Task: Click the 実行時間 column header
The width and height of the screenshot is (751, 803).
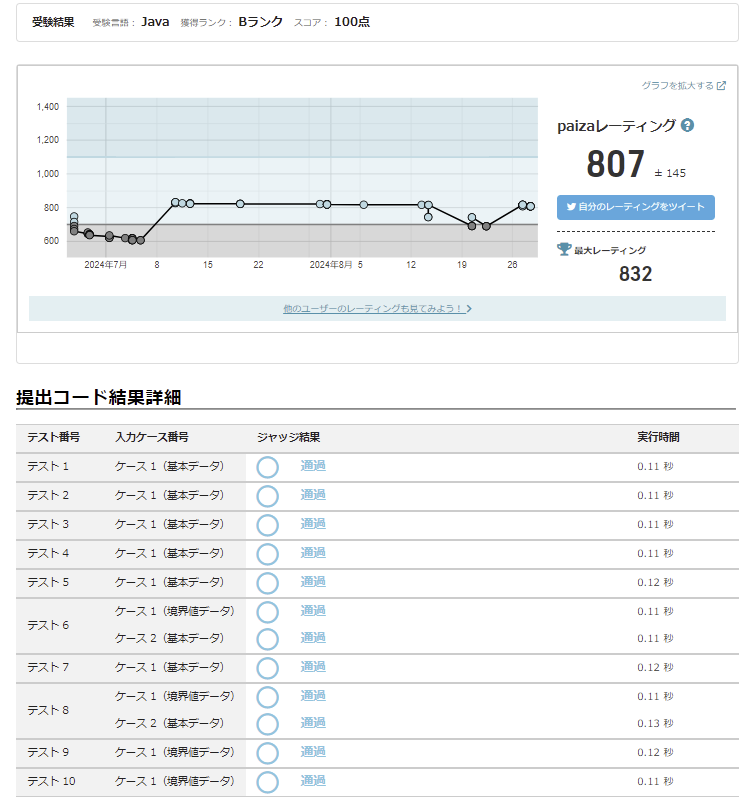Action: click(658, 438)
